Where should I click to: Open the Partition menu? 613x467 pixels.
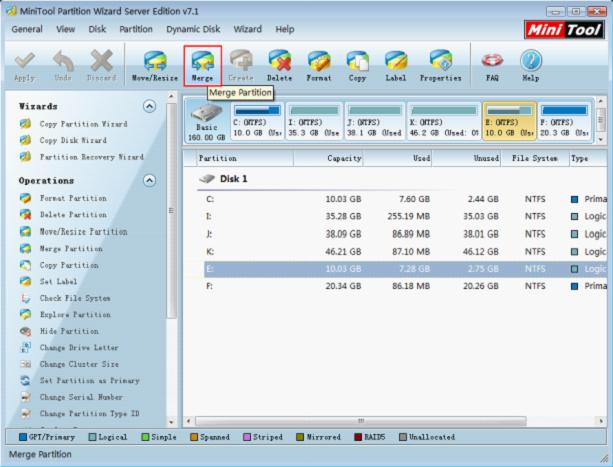tap(136, 29)
